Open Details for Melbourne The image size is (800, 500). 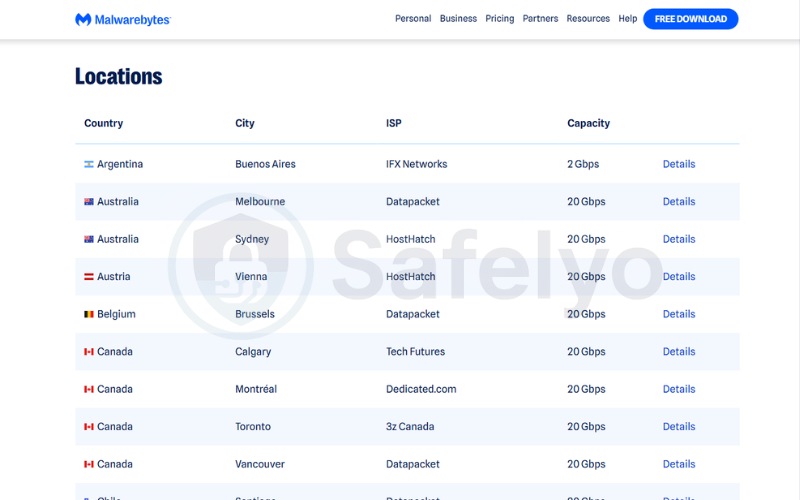679,202
